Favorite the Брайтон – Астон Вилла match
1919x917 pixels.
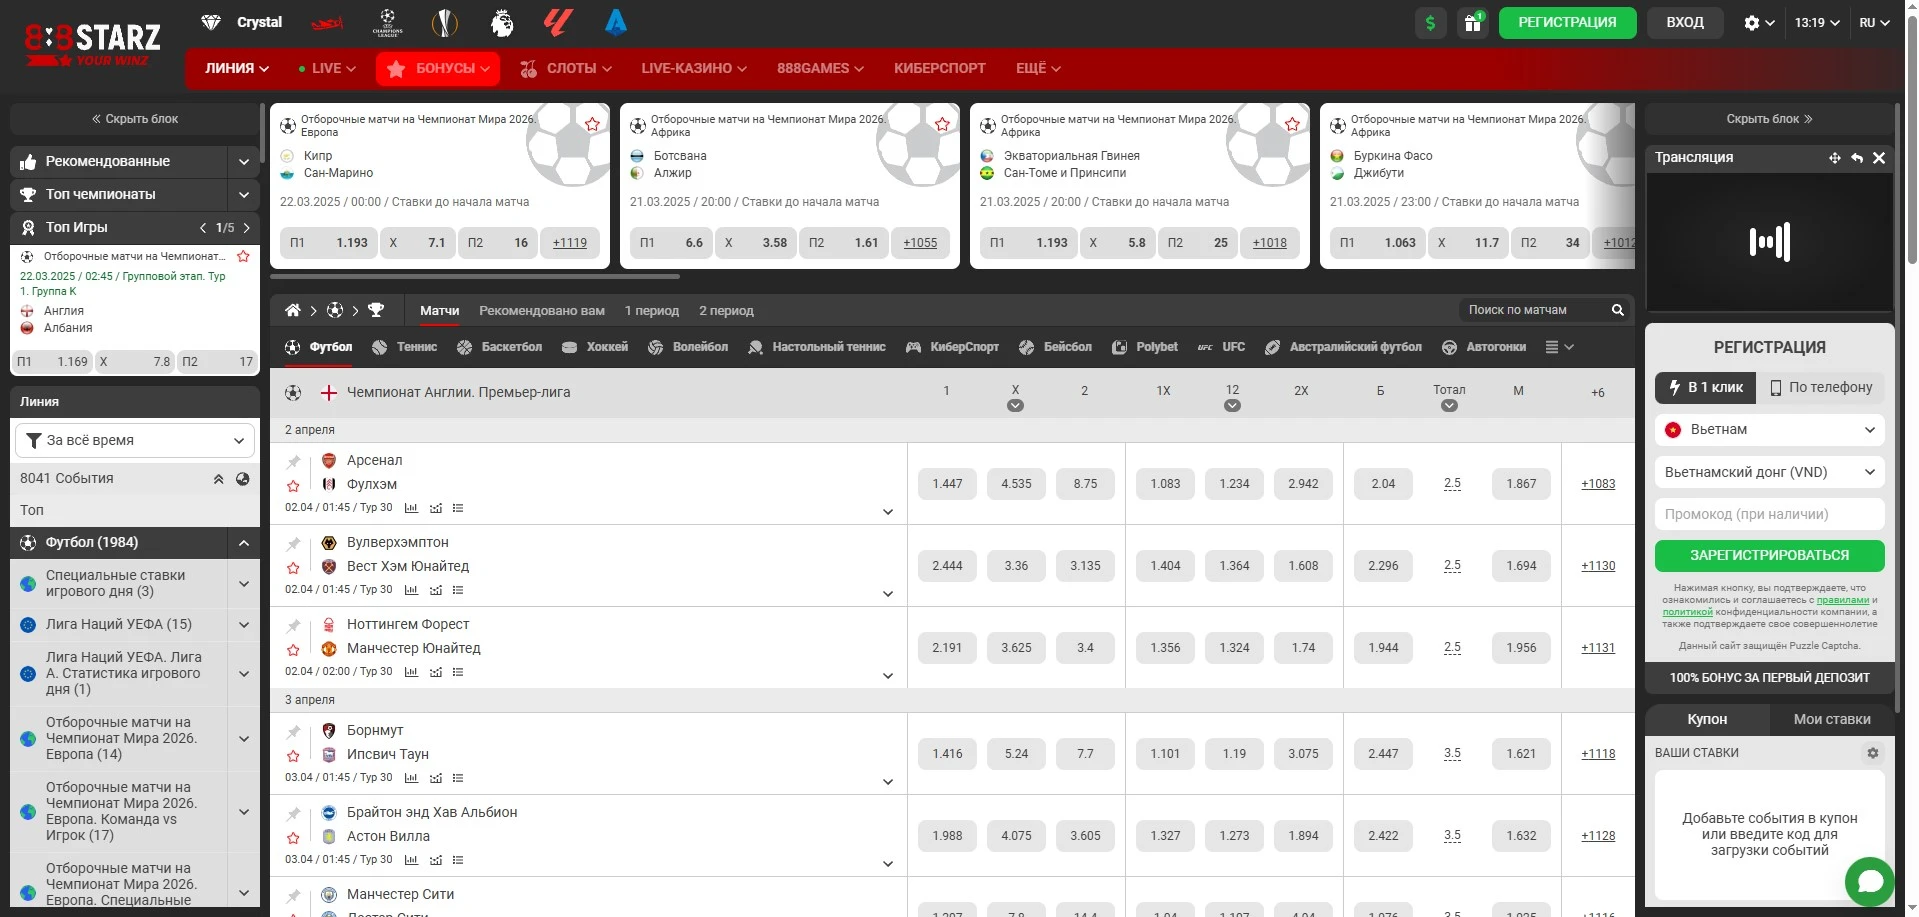pos(293,838)
